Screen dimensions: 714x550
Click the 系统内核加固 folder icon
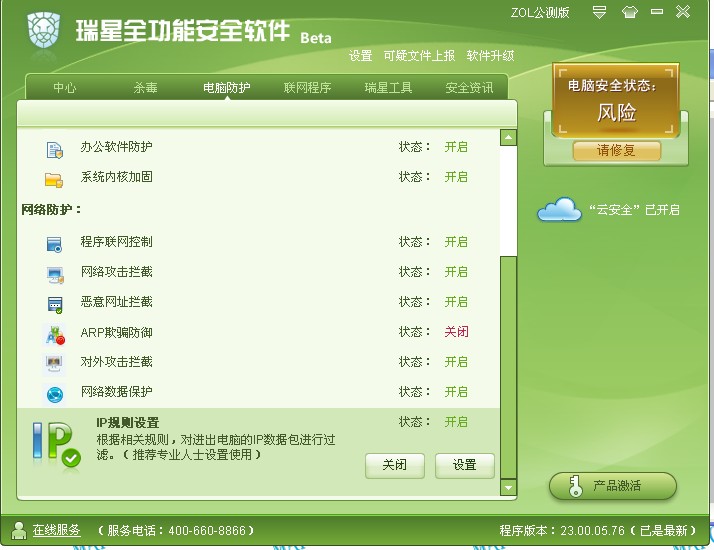54,179
